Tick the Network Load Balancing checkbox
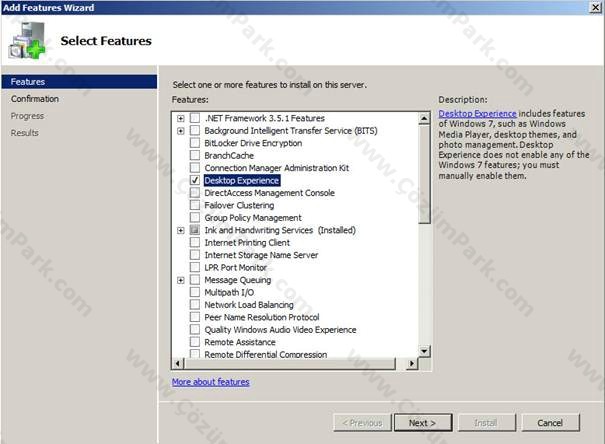The height and width of the screenshot is (444, 605). [195, 305]
